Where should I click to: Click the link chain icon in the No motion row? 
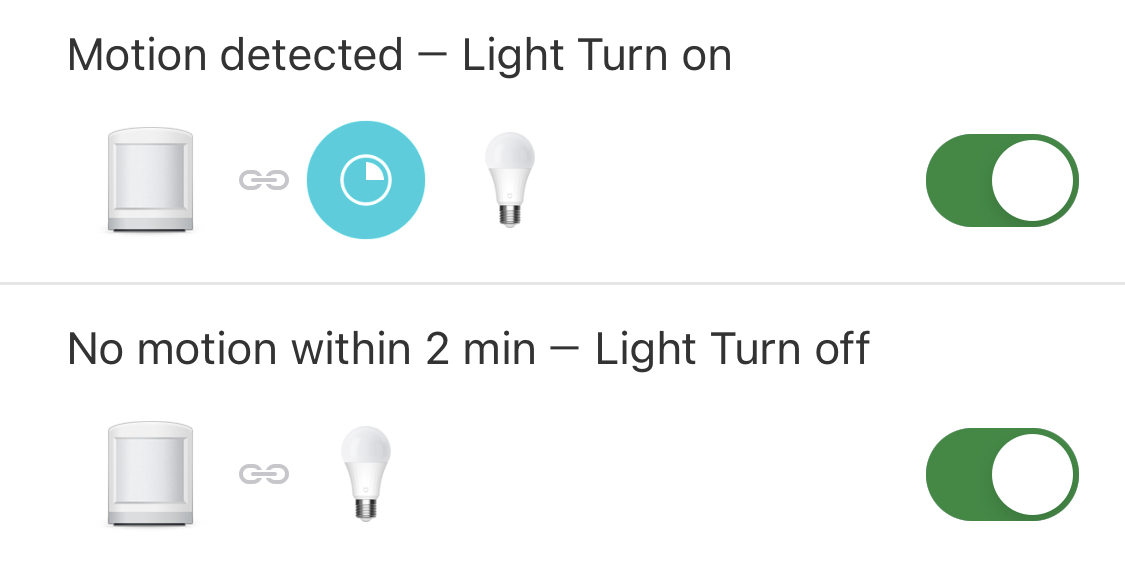(263, 474)
